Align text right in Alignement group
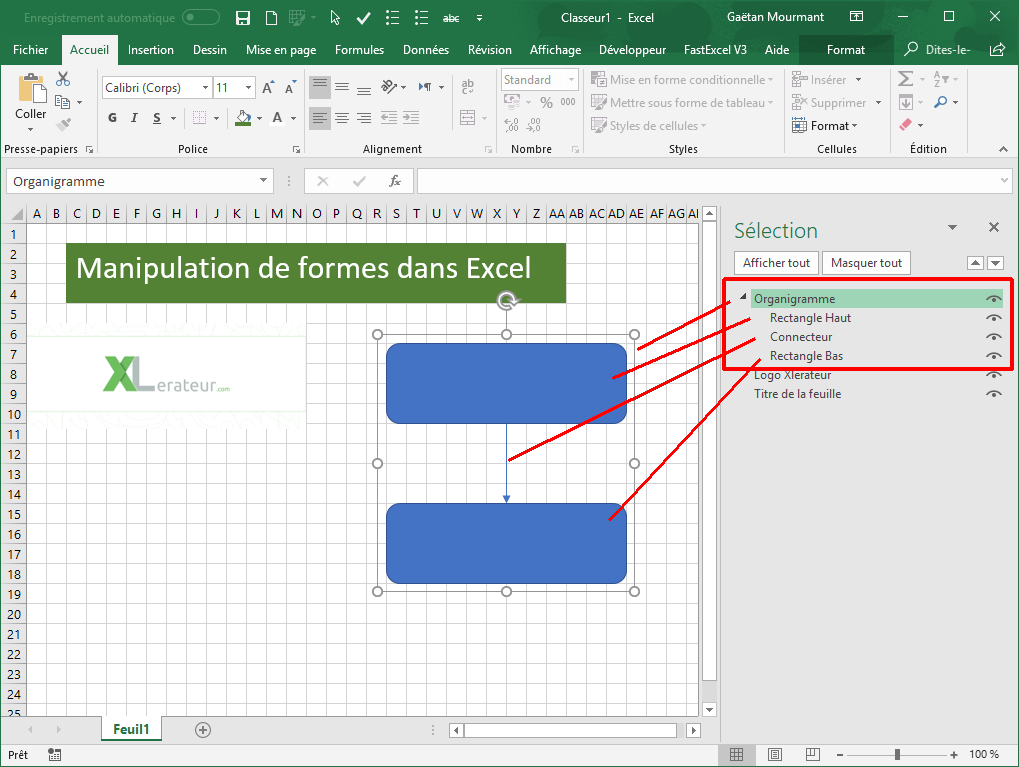The height and width of the screenshot is (767, 1019). point(364,118)
